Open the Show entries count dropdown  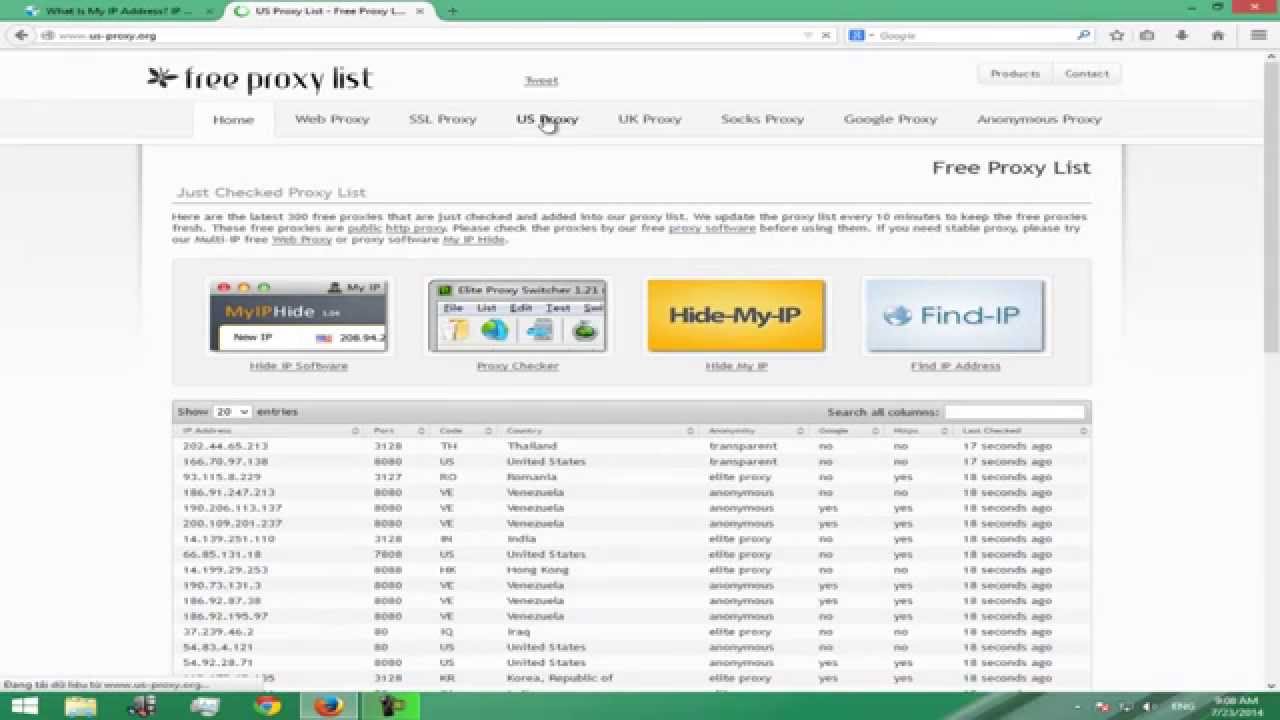coord(232,412)
